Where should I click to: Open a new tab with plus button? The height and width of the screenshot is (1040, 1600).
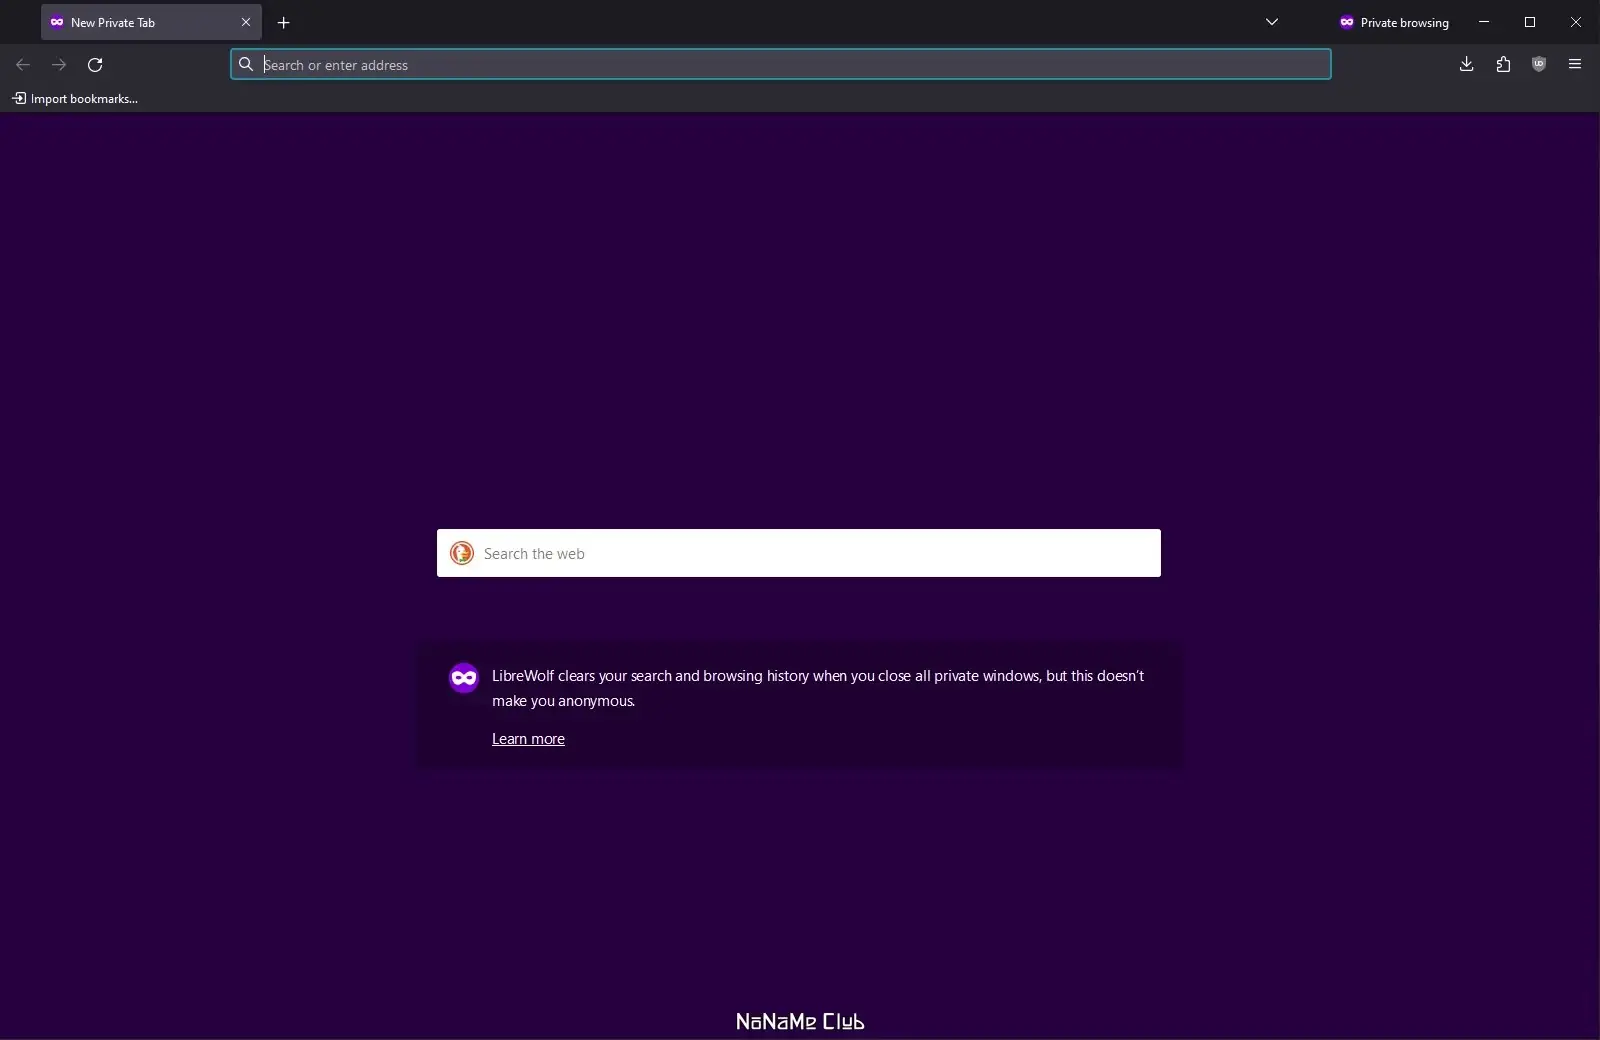tap(284, 22)
